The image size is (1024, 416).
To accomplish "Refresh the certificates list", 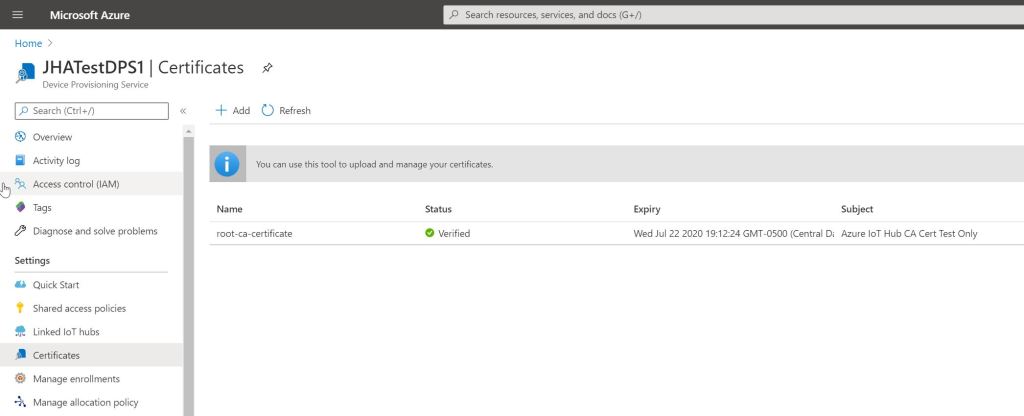I will 286,111.
